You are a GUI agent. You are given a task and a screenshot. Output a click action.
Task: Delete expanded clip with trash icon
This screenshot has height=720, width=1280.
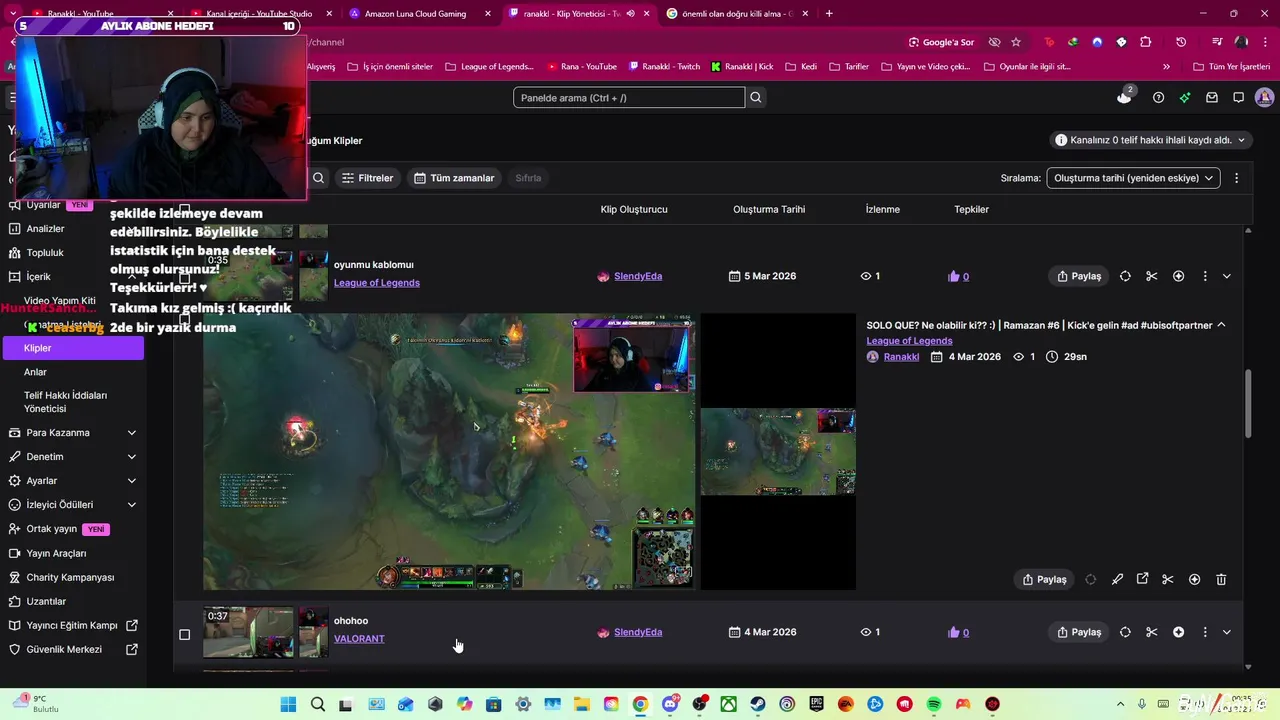click(x=1221, y=579)
